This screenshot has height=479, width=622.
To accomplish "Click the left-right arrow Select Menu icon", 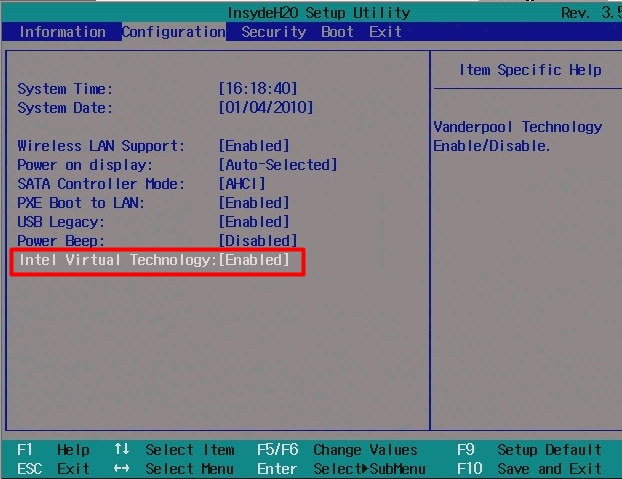I will 121,469.
